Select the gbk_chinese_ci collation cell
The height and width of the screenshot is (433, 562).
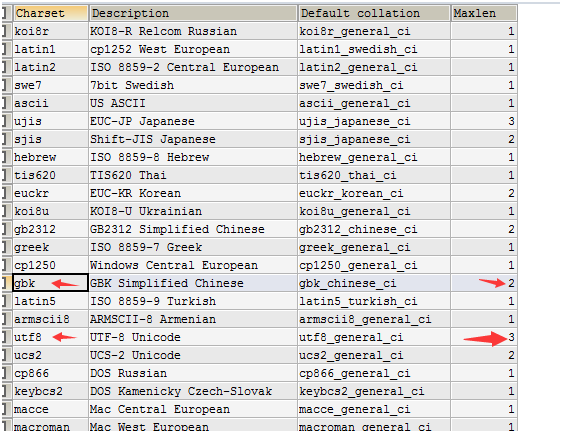click(374, 283)
